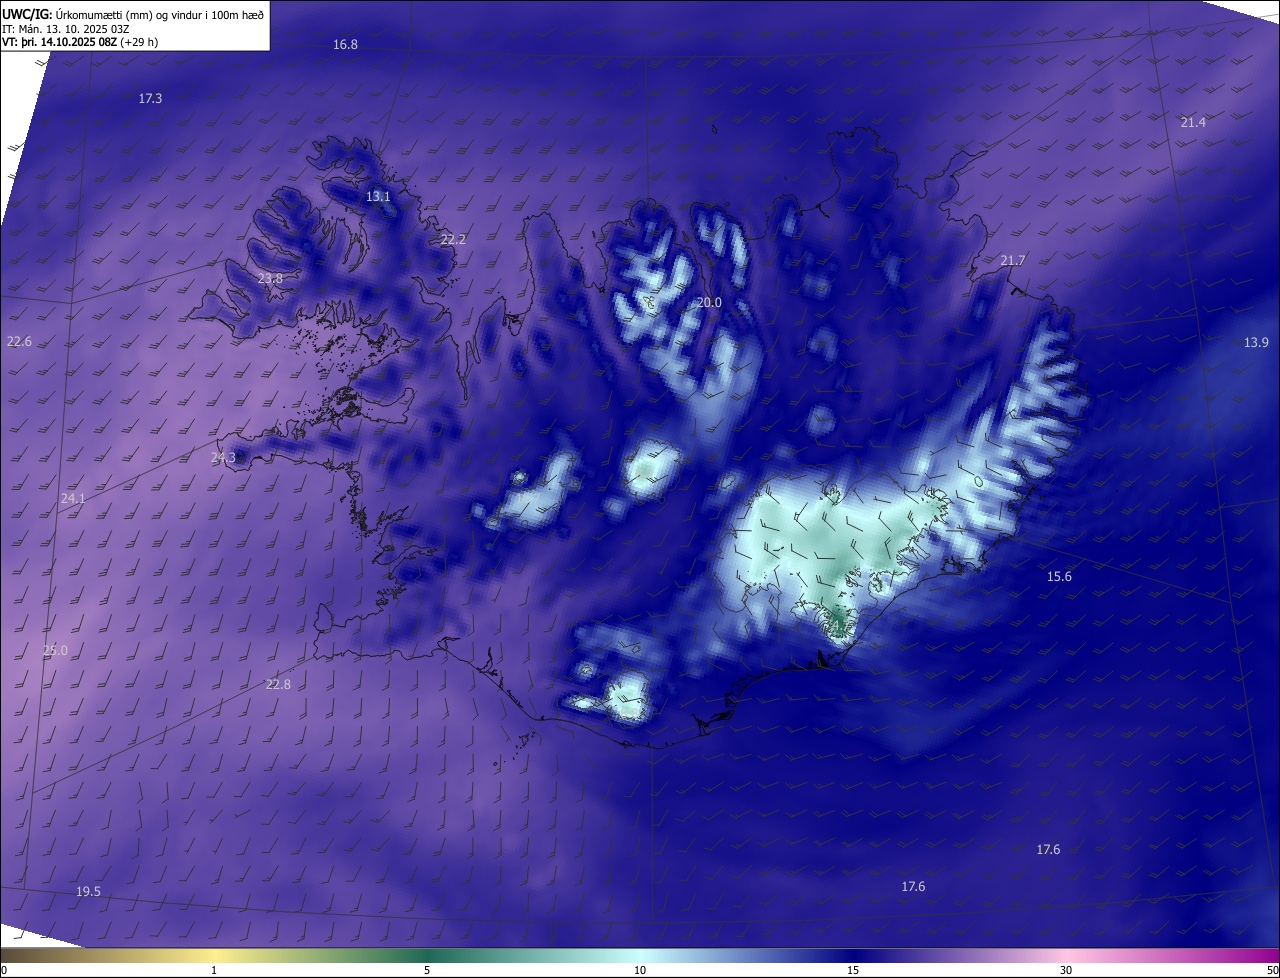Select the 21.4 wind value label
The image size is (1280, 978).
(1193, 122)
